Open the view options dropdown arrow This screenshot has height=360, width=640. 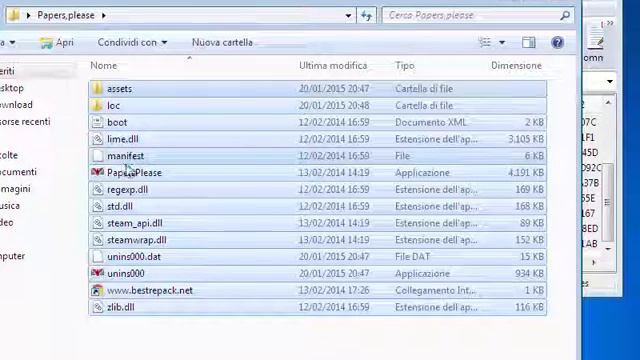(502, 42)
